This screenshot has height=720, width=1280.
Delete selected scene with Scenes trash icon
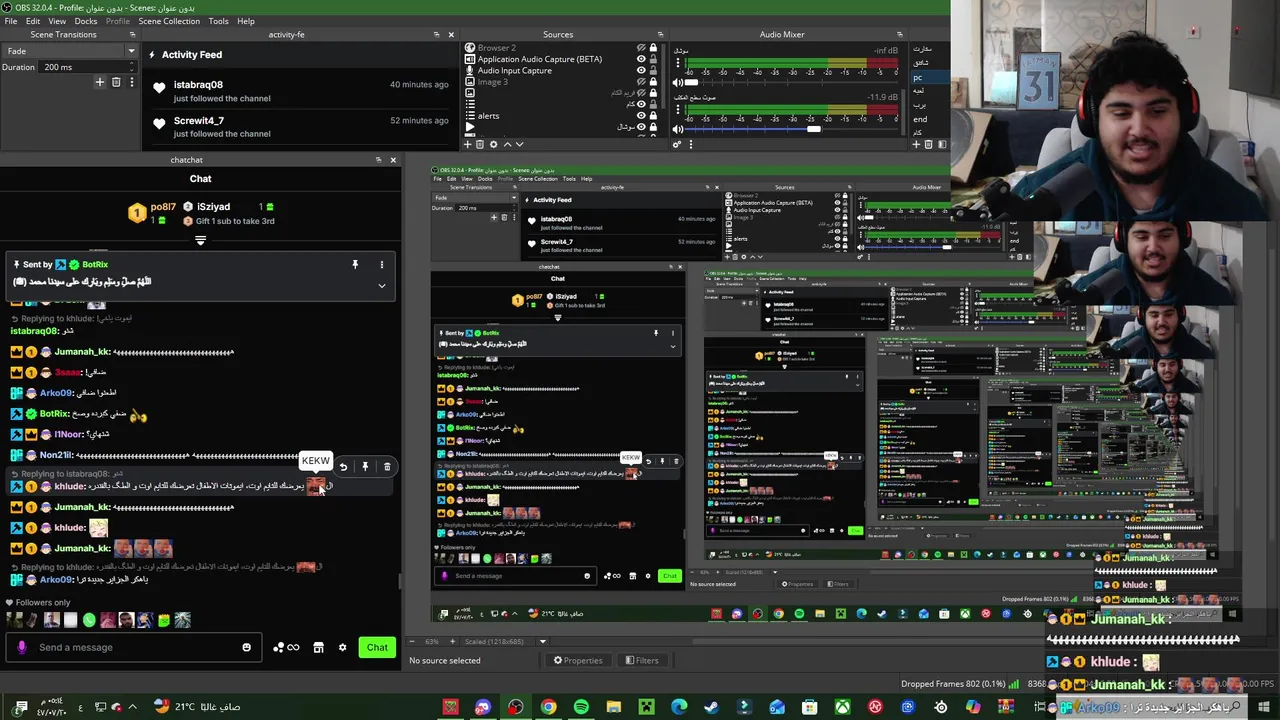coord(929,144)
